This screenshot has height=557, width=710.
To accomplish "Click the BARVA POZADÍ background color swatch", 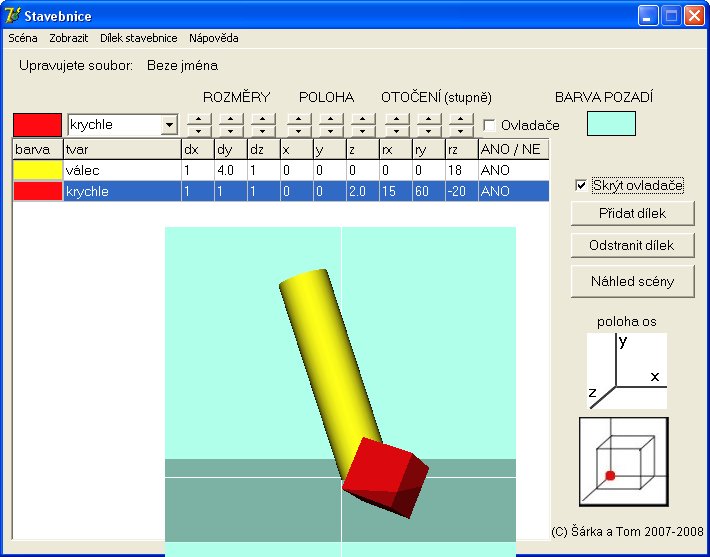I will point(611,123).
